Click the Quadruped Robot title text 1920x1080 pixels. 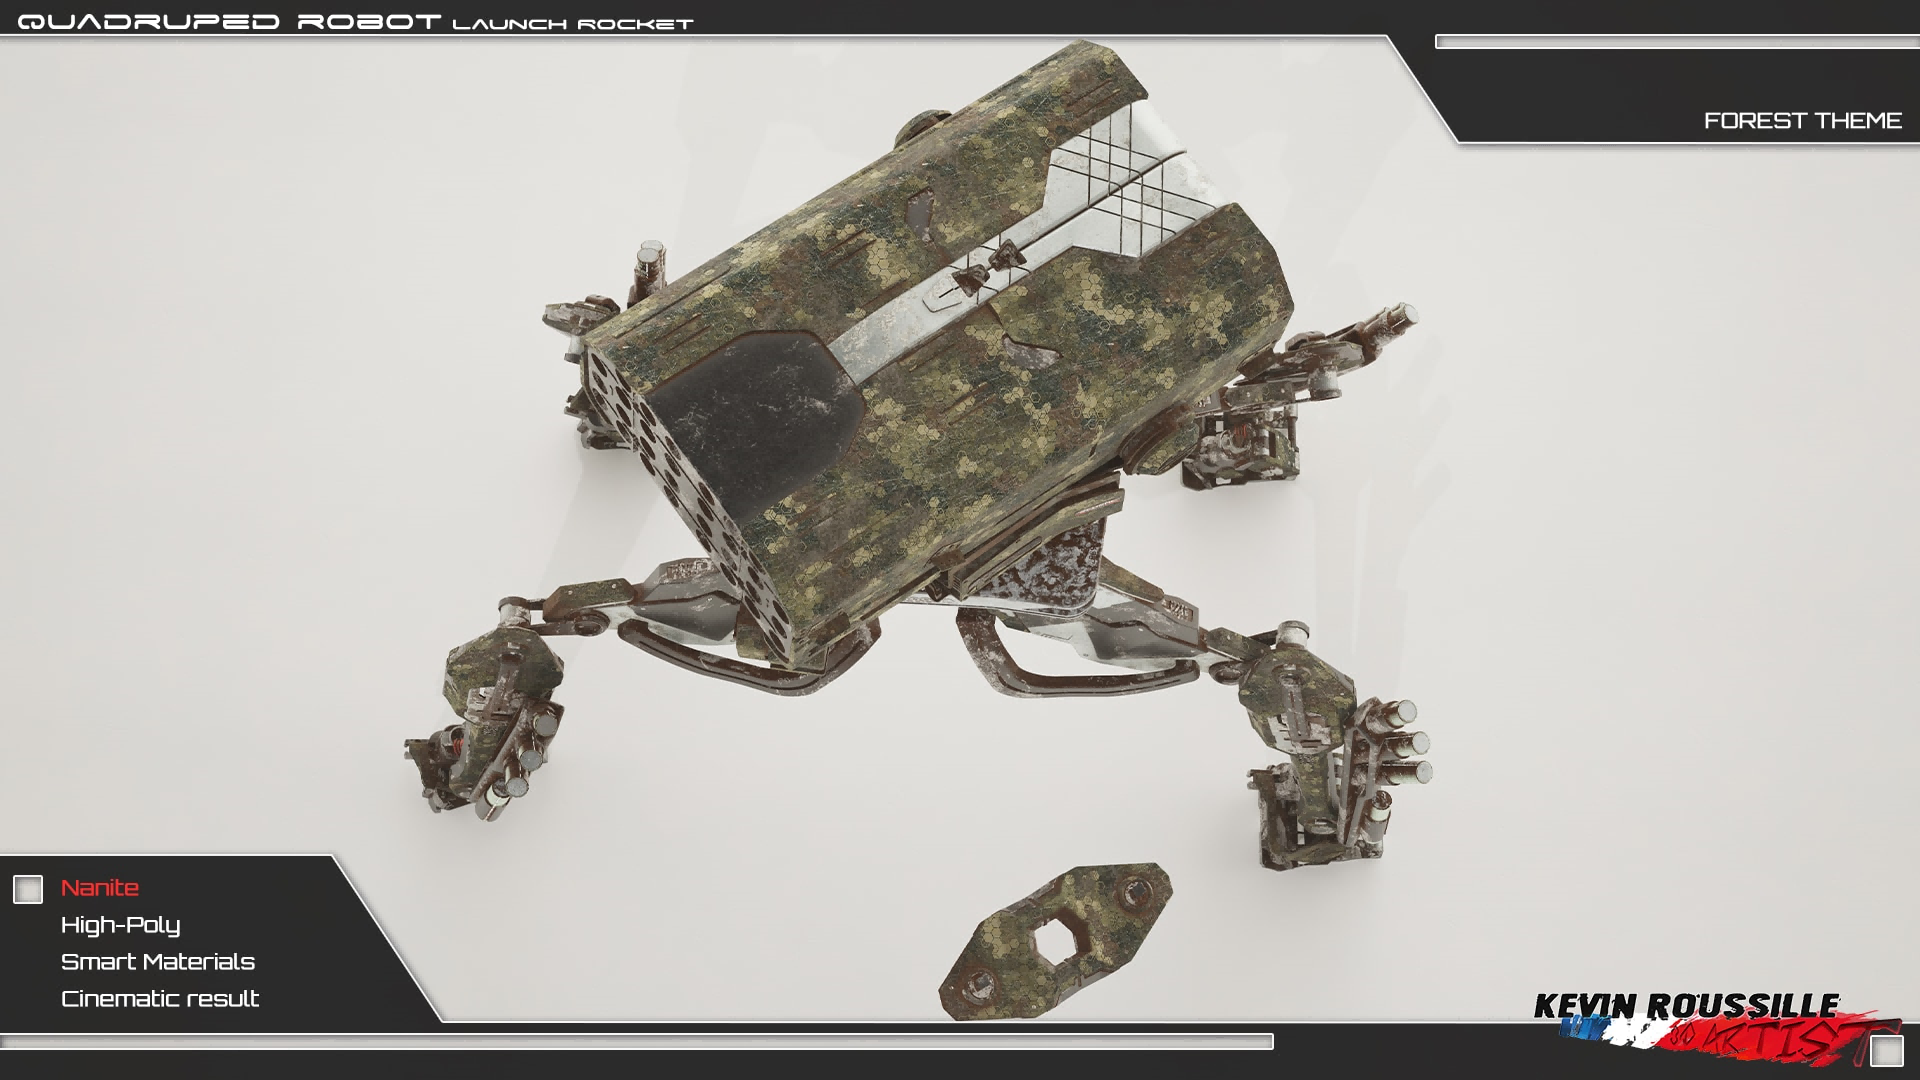pos(229,22)
